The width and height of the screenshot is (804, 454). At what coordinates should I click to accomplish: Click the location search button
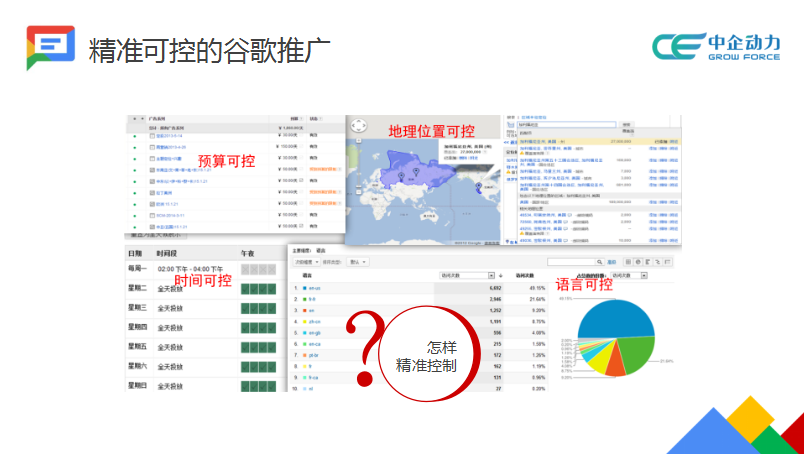click(627, 125)
